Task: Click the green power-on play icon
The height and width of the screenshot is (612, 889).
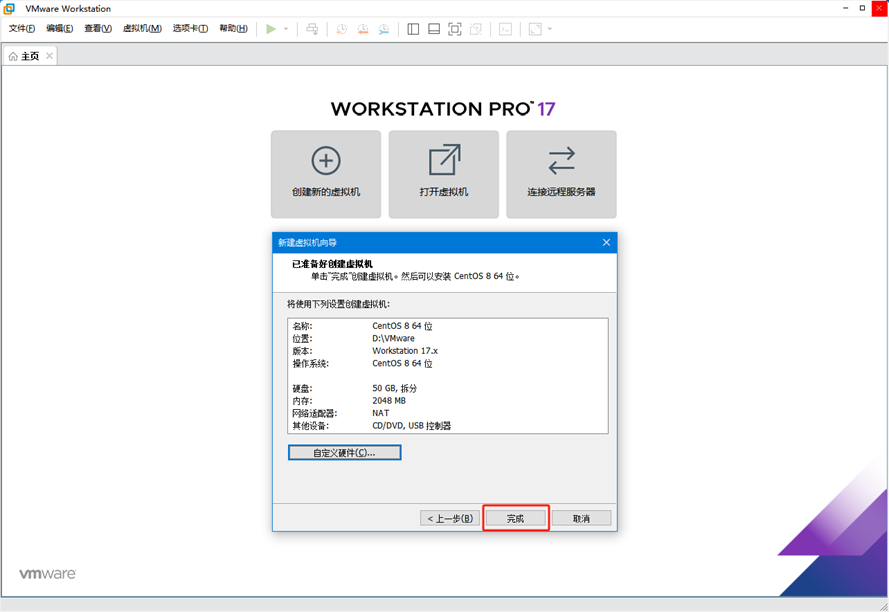Action: 271,29
